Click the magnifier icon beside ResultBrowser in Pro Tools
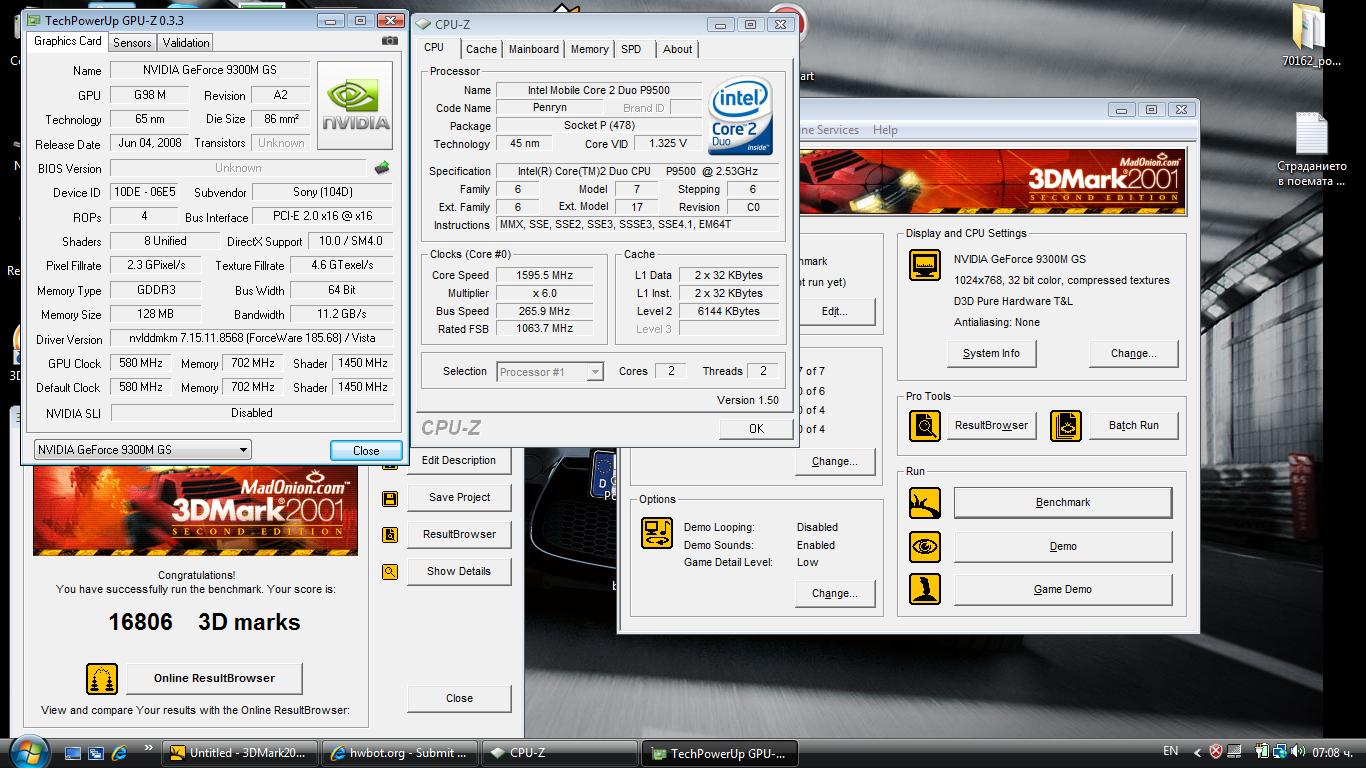The width and height of the screenshot is (1366, 768). [x=925, y=426]
